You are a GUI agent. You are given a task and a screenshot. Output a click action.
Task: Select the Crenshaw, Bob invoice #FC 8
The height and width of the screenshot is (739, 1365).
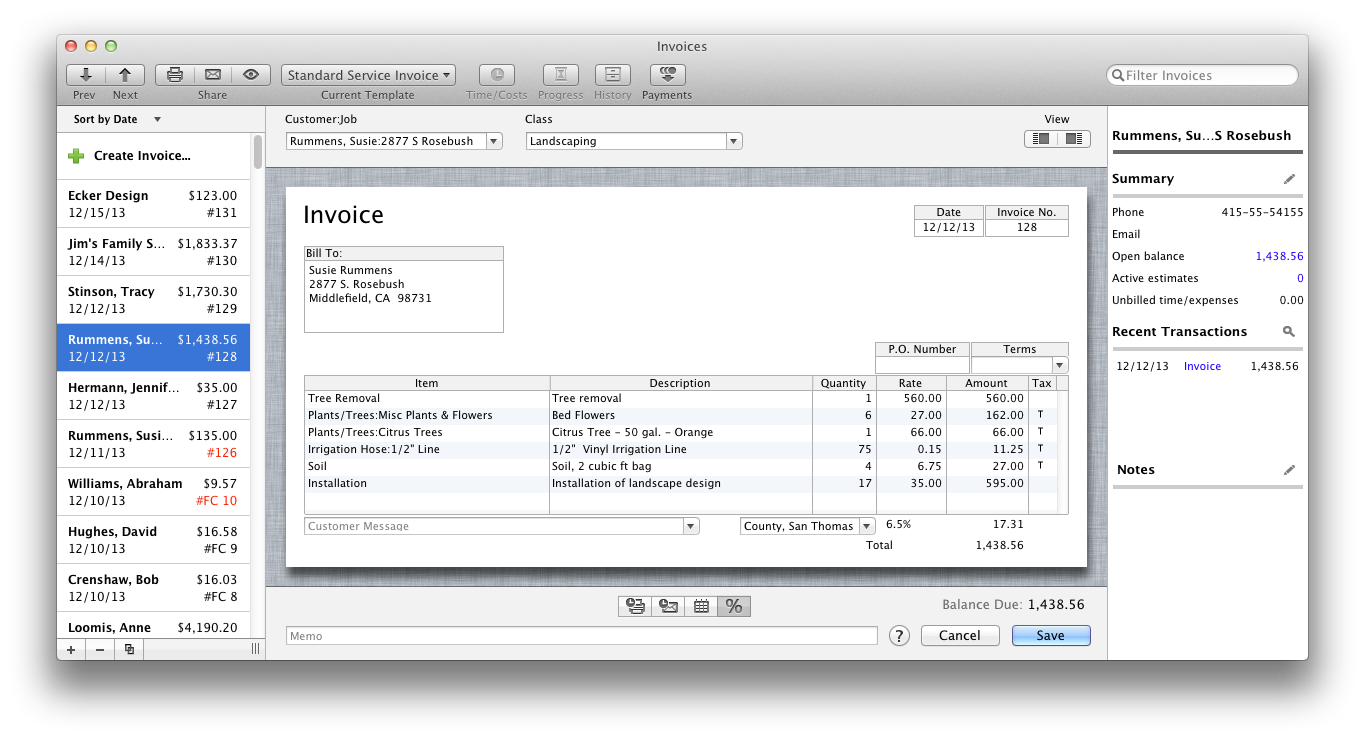[x=153, y=588]
